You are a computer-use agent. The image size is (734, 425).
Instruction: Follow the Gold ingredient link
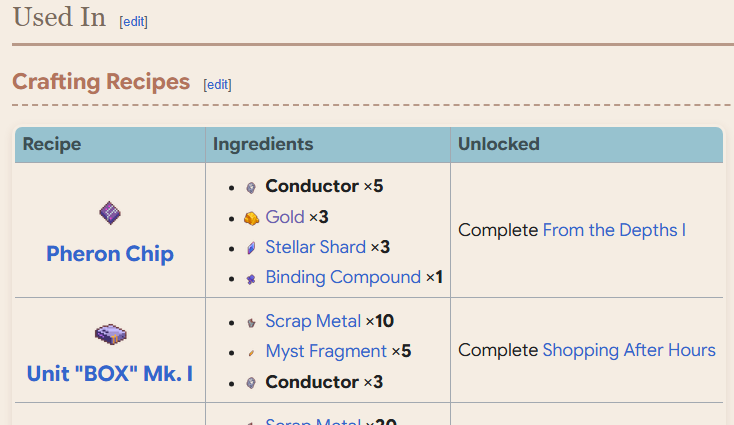tap(285, 217)
